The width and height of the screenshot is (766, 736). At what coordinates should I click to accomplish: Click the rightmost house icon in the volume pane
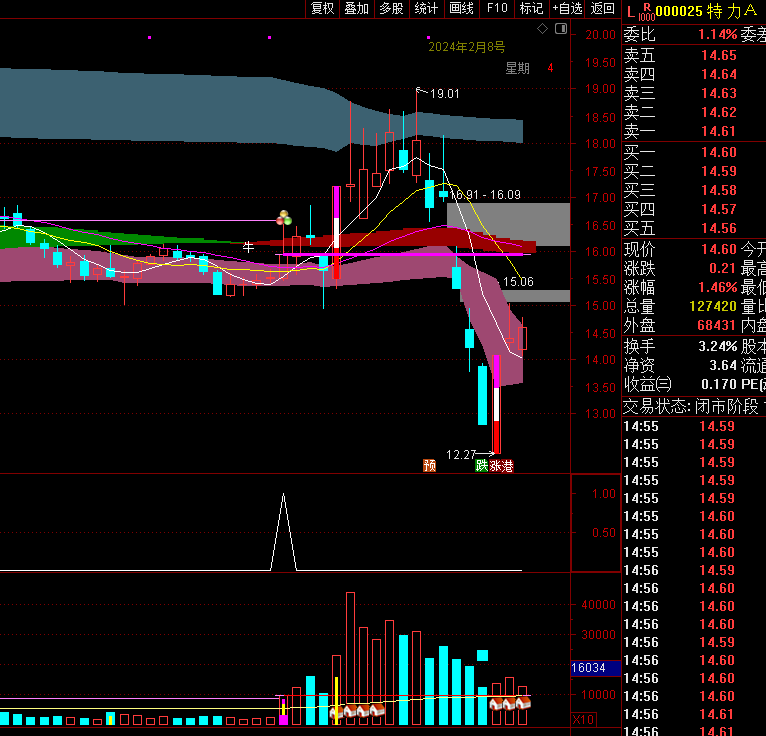click(523, 703)
